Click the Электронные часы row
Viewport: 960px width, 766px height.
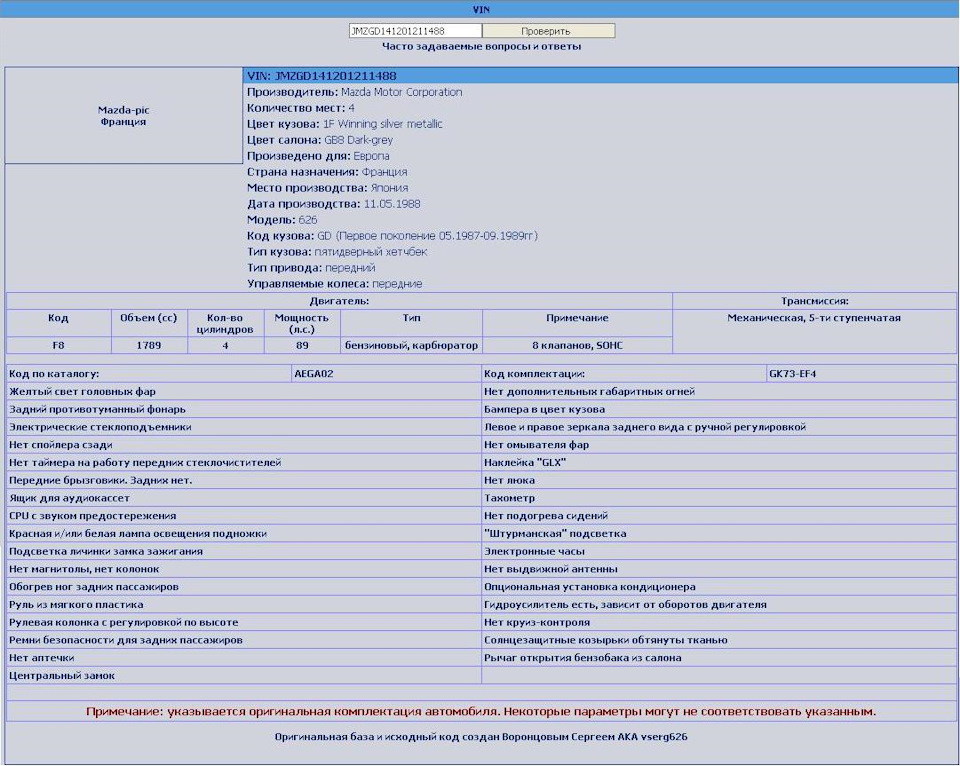tap(719, 551)
